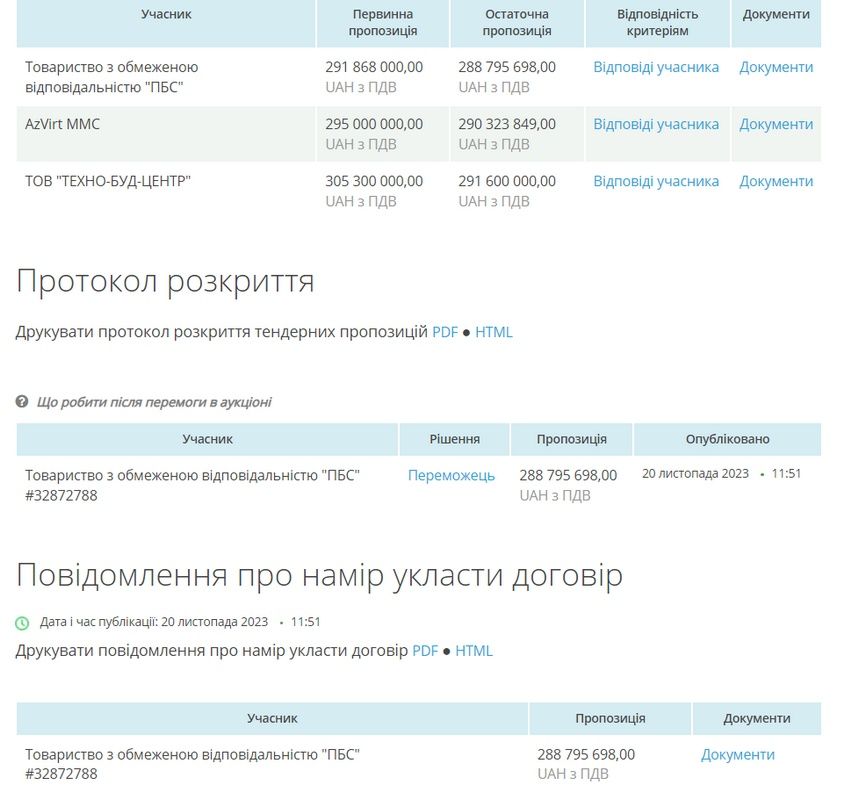The height and width of the screenshot is (800, 852).
Task: Open documents of ПБС in the first table
Action: point(776,67)
